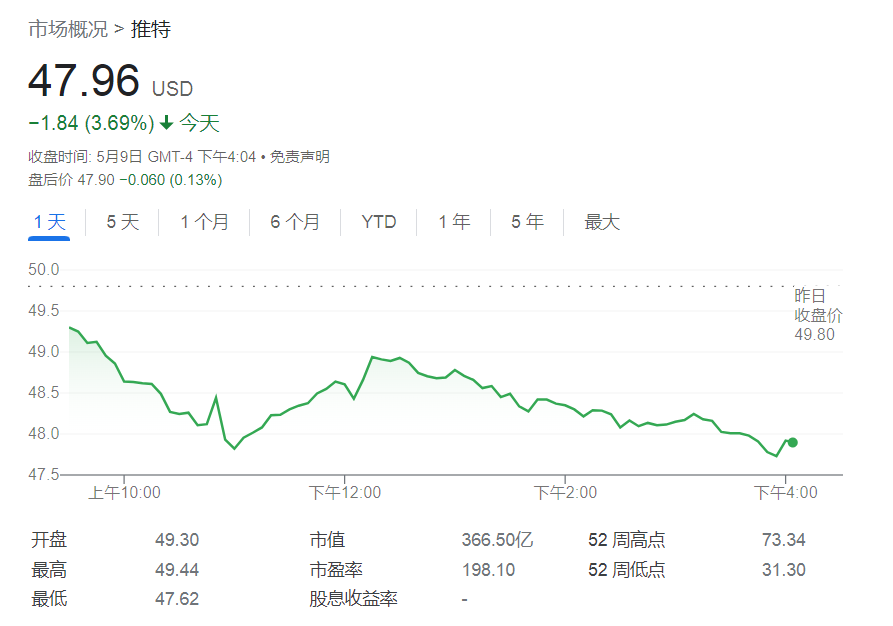This screenshot has height=626, width=893.
Task: Click the -1.84 (3.69%) change value
Action: click(x=91, y=123)
